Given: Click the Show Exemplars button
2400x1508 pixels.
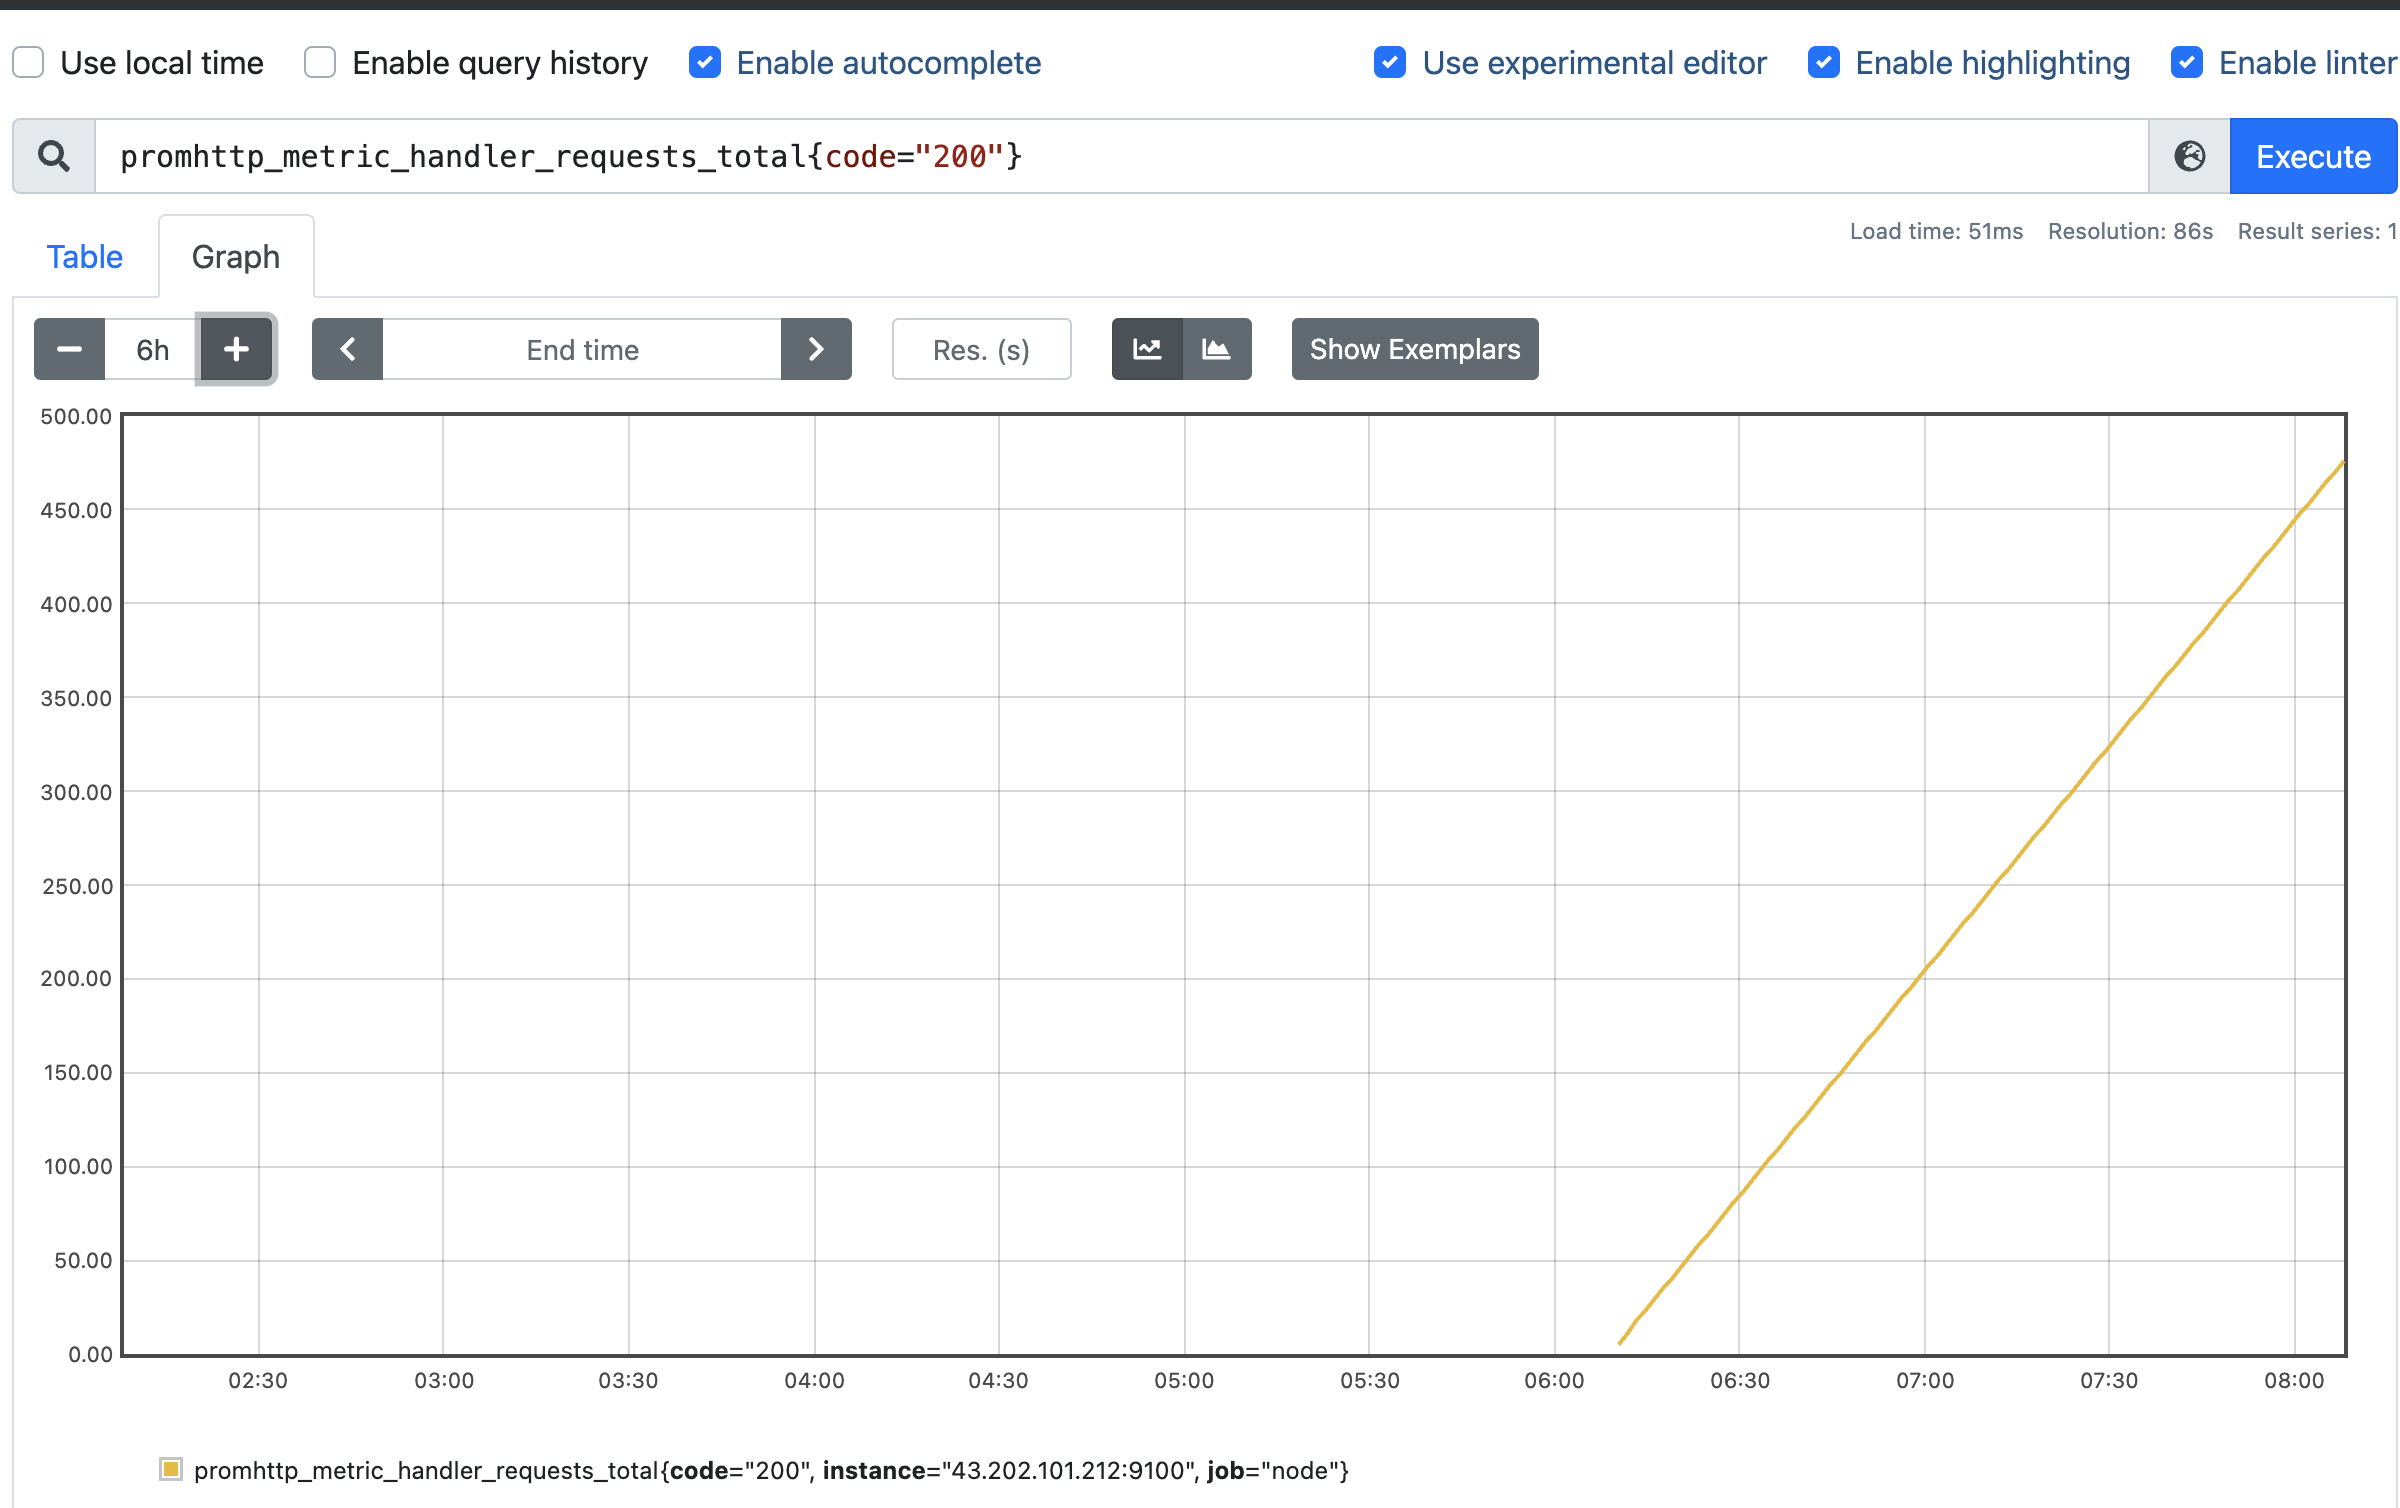Looking at the screenshot, I should pos(1414,349).
